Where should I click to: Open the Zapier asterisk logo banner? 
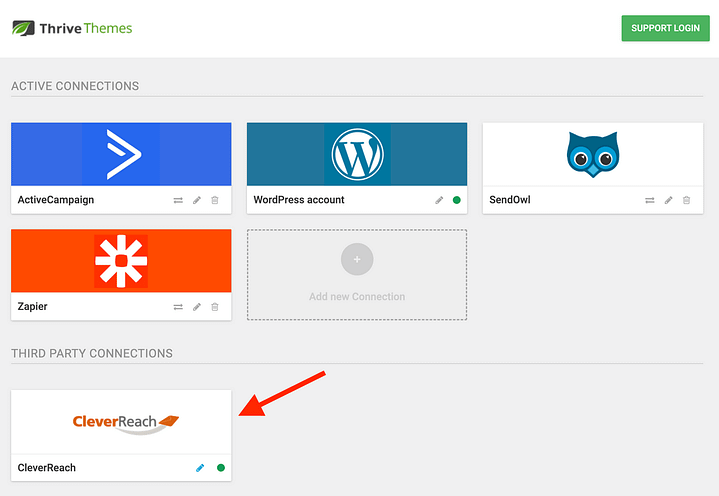tap(121, 261)
